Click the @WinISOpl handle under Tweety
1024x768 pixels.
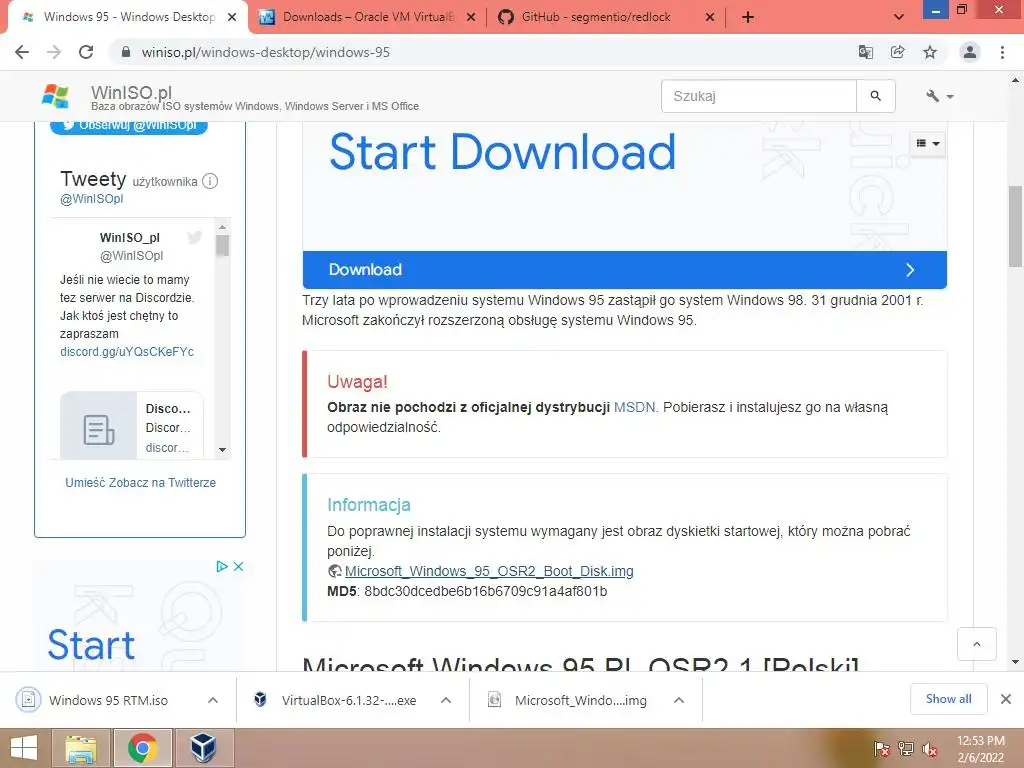coord(91,199)
